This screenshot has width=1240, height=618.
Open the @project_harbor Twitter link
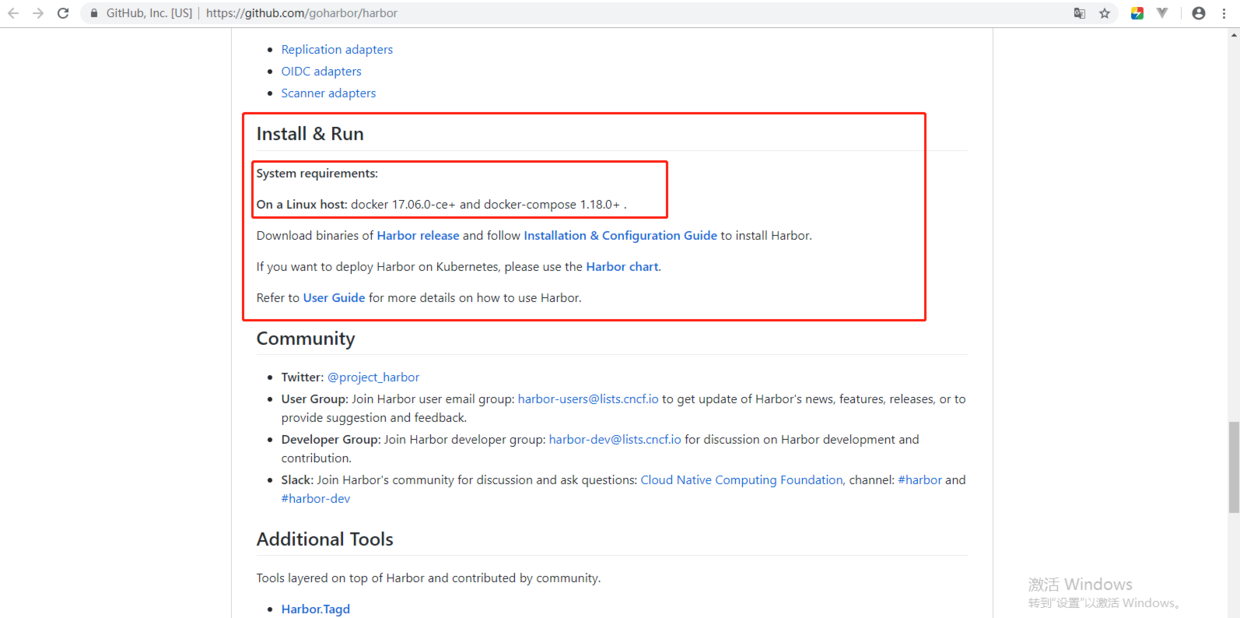click(x=373, y=377)
